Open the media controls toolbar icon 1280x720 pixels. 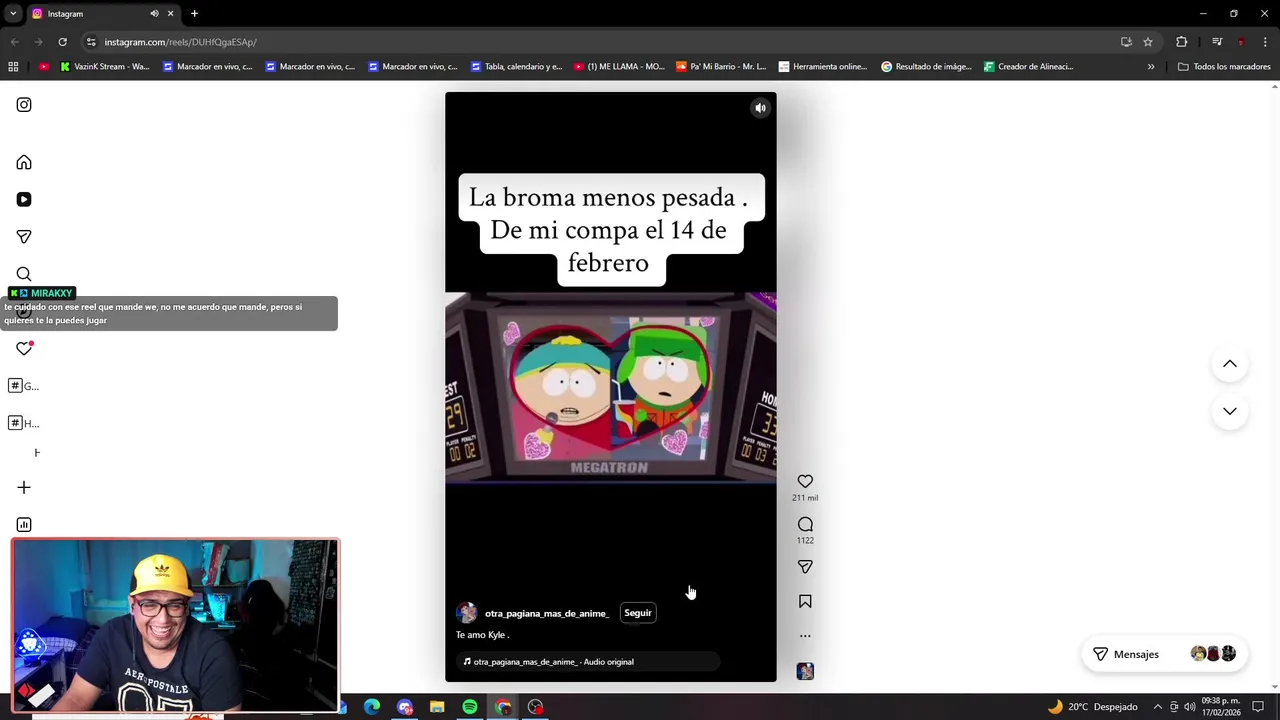pos(1217,42)
